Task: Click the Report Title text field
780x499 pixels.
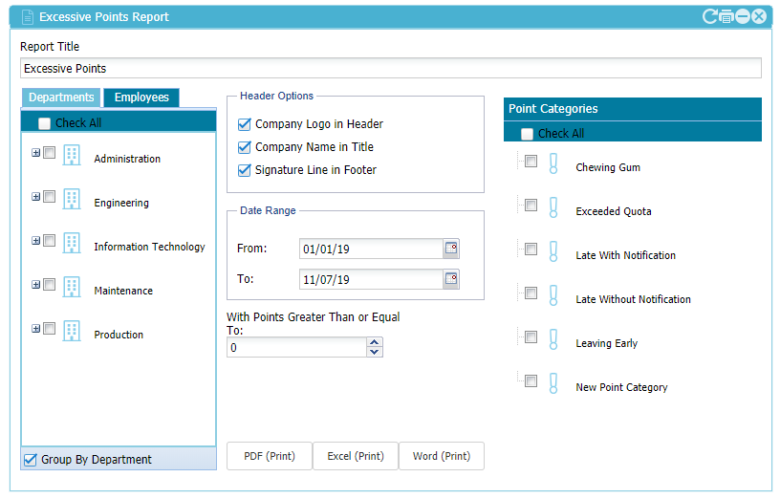Action: coord(390,69)
